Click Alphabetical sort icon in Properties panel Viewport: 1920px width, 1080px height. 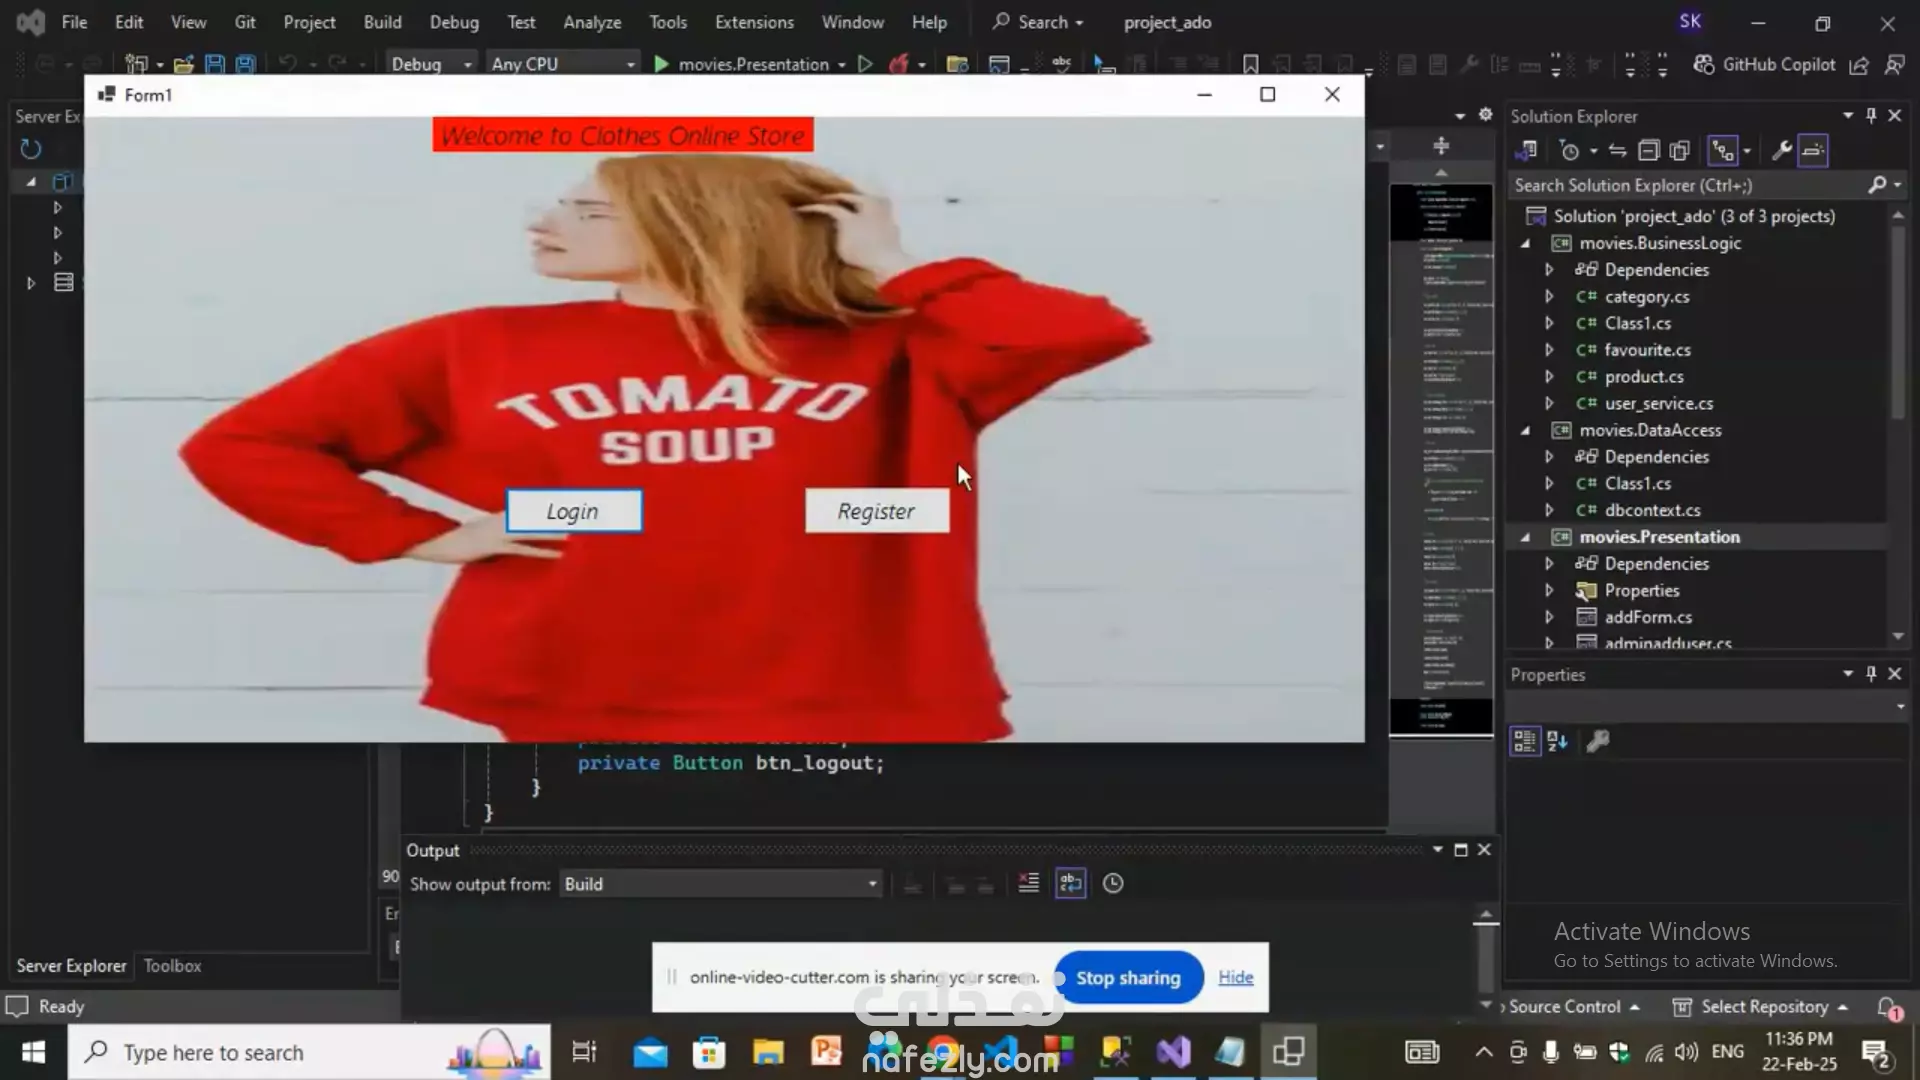1557,741
